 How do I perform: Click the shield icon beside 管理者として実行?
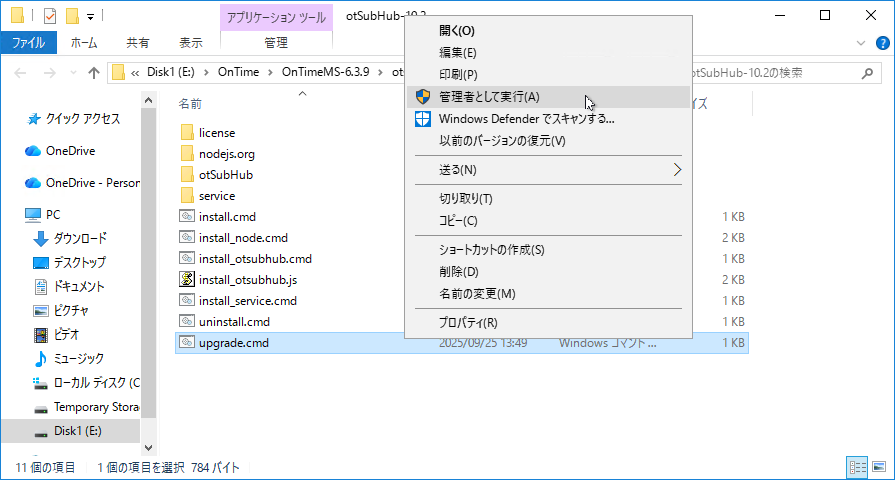pyautogui.click(x=422, y=97)
